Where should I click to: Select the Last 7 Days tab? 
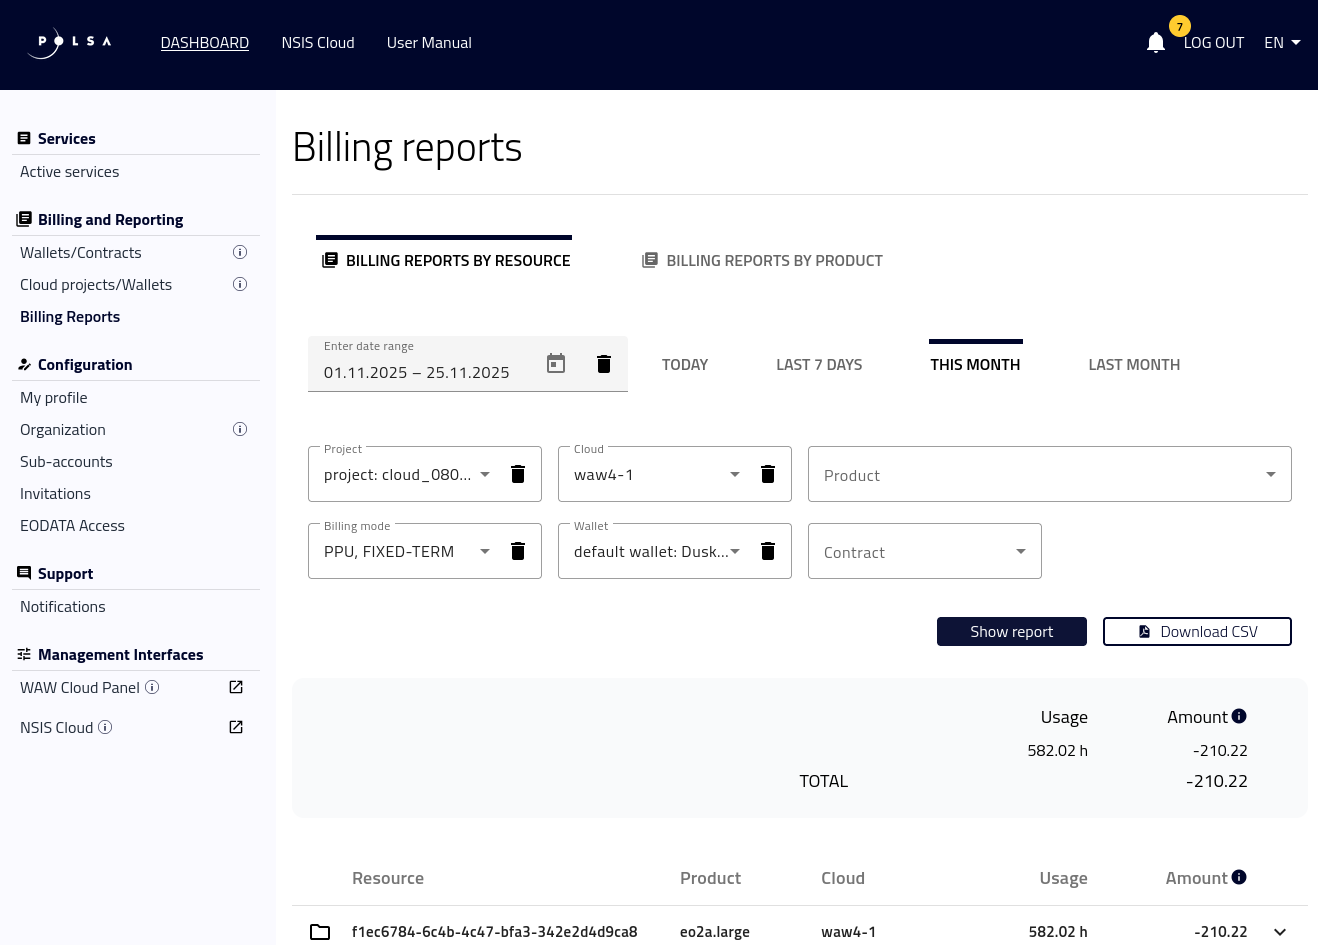819,365
